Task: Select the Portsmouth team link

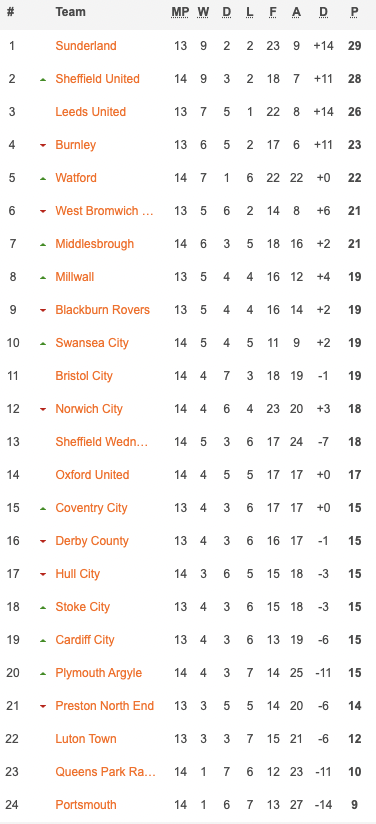Action: coord(86,805)
